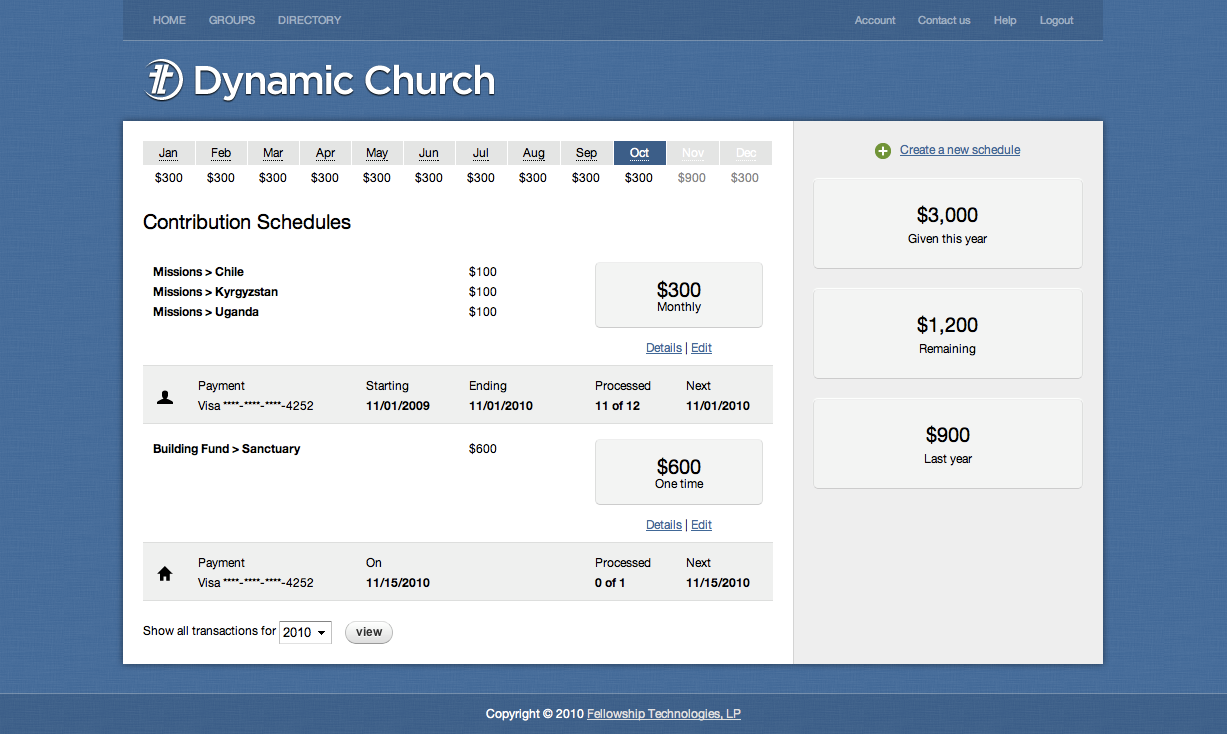
Task: View Details of the Building Fund schedule
Action: [663, 525]
